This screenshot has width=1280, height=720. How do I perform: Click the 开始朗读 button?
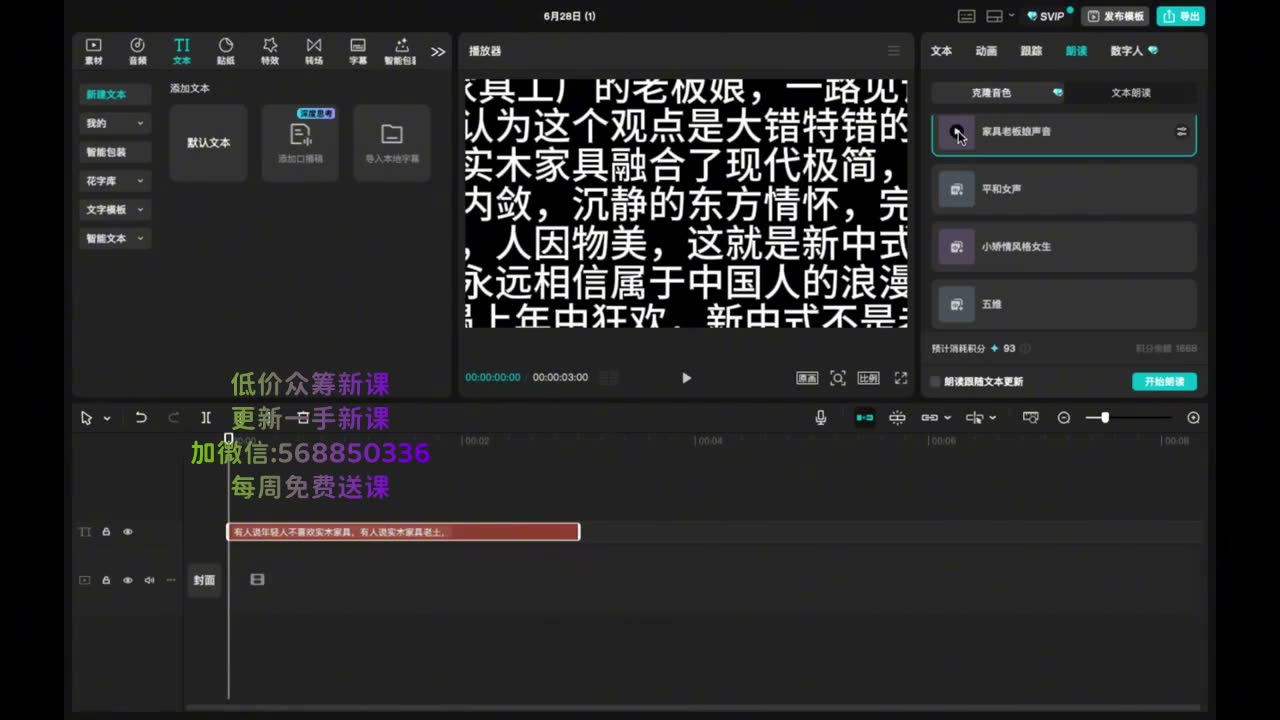[1164, 382]
